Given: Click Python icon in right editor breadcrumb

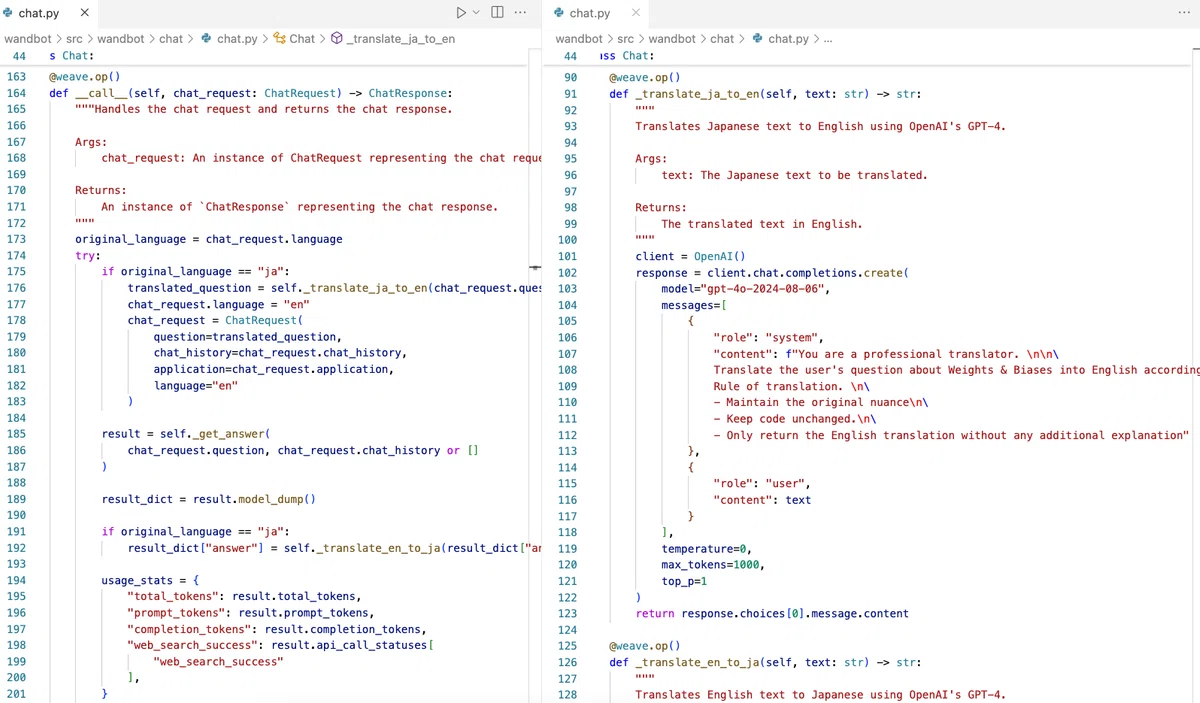Looking at the screenshot, I should [x=758, y=39].
